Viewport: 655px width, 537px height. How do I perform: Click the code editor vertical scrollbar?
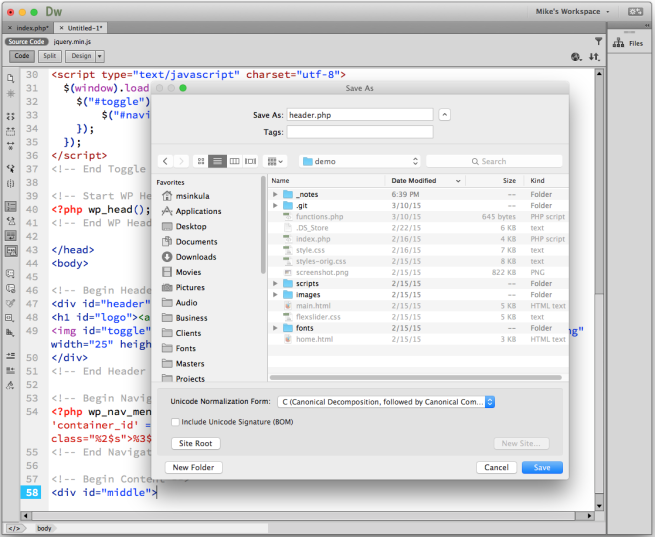599,184
